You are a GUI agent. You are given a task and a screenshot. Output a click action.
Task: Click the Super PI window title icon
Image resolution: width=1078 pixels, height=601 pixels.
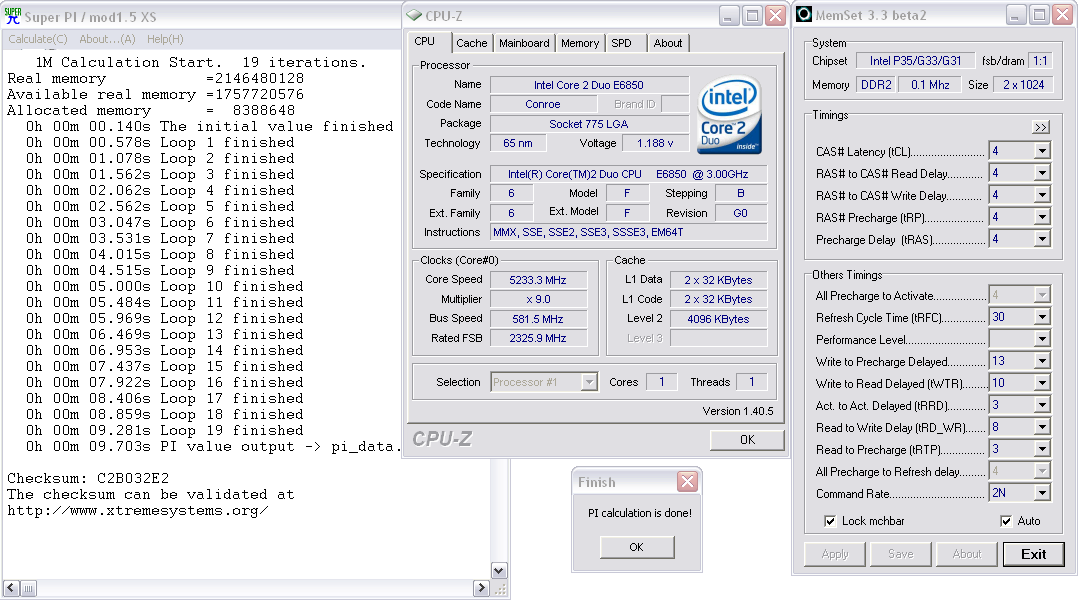(x=13, y=16)
